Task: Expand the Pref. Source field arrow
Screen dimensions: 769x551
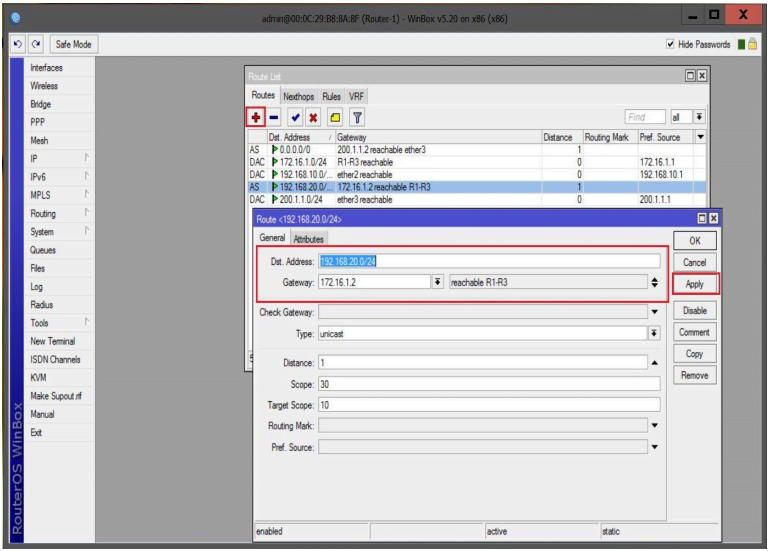Action: [654, 447]
